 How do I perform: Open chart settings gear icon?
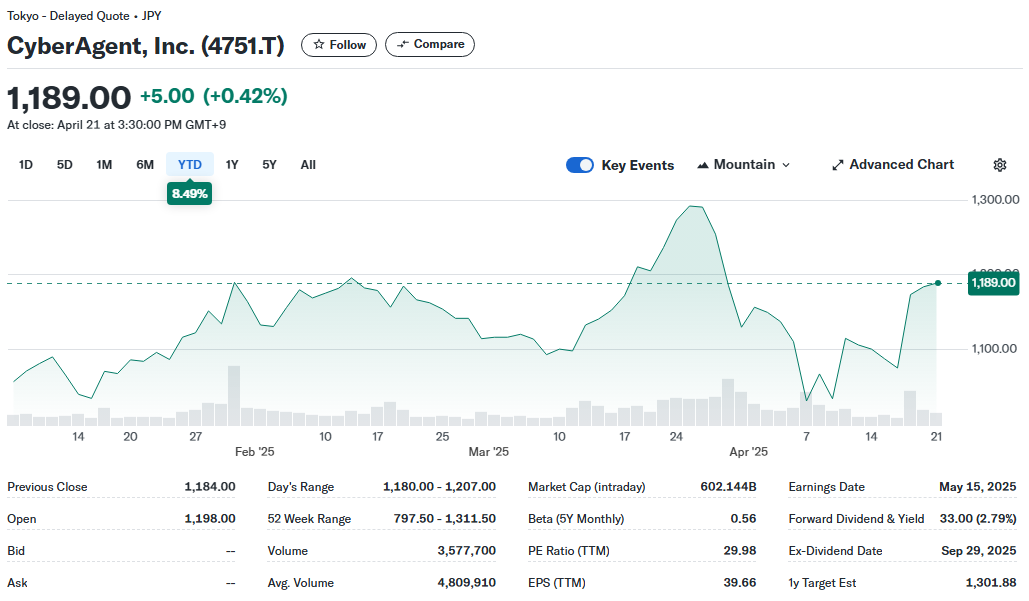coord(999,165)
